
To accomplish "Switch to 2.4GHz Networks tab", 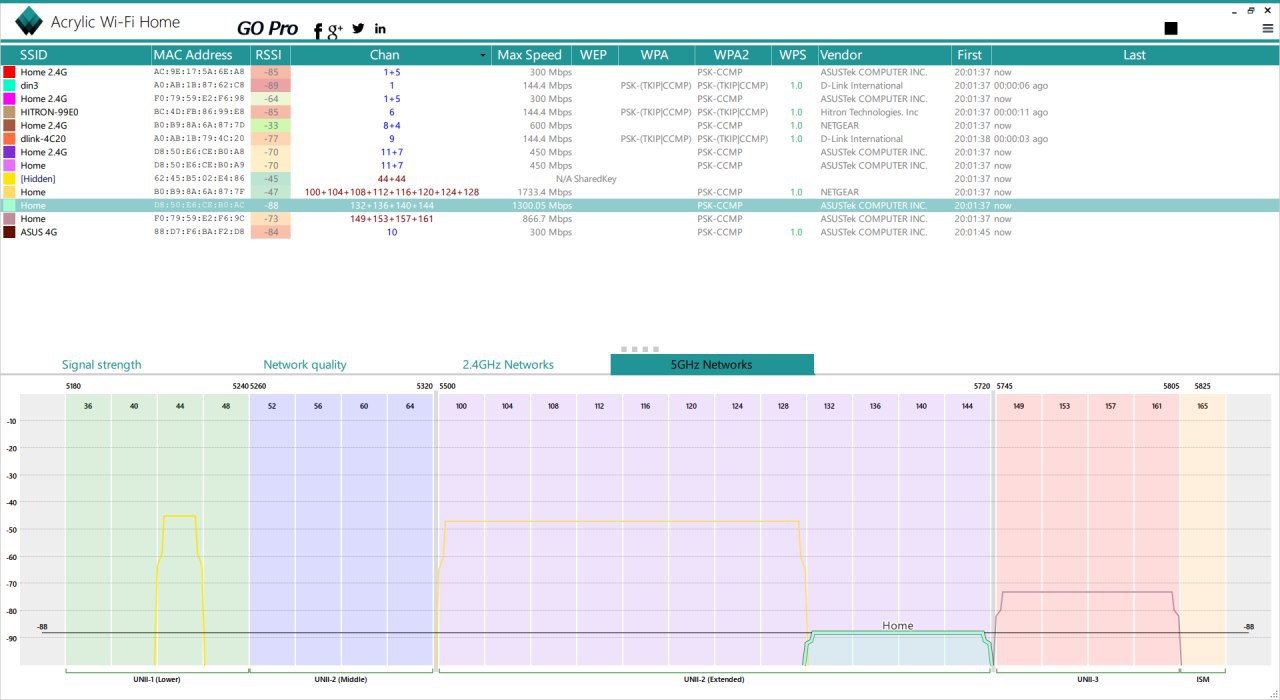I will coord(507,365).
